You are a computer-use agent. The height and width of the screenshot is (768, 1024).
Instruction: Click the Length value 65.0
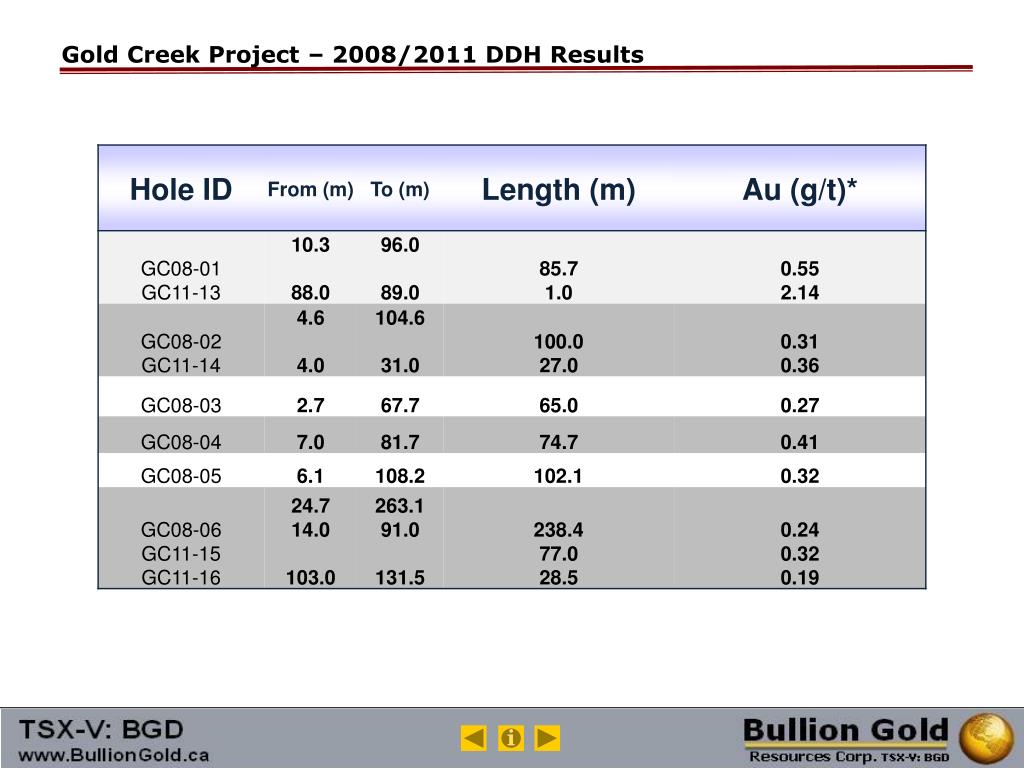(558, 406)
